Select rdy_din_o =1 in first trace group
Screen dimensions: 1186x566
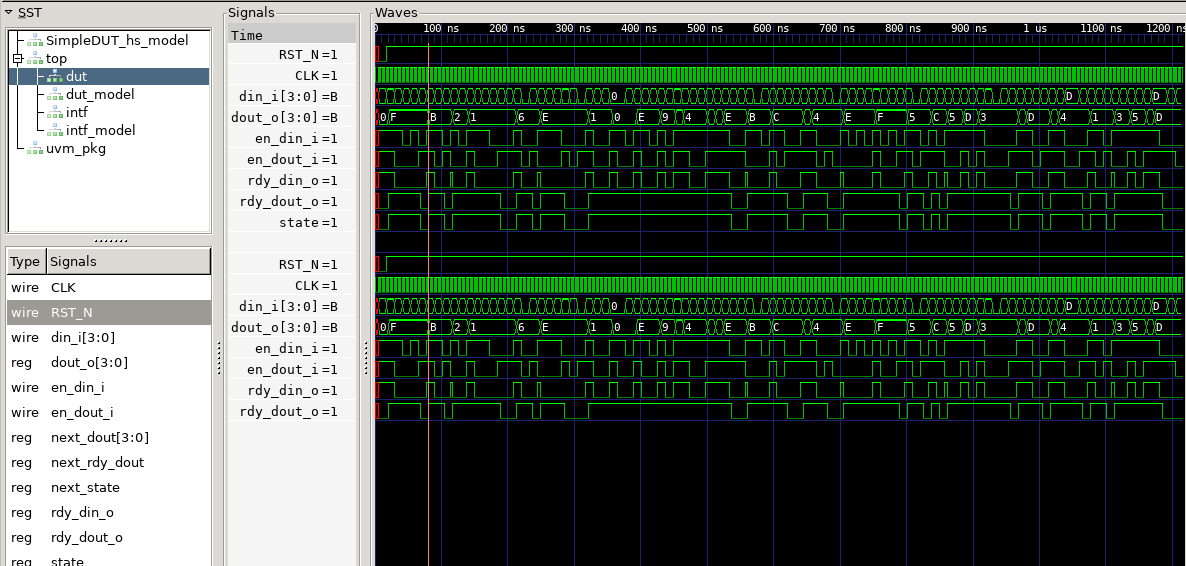click(x=292, y=180)
